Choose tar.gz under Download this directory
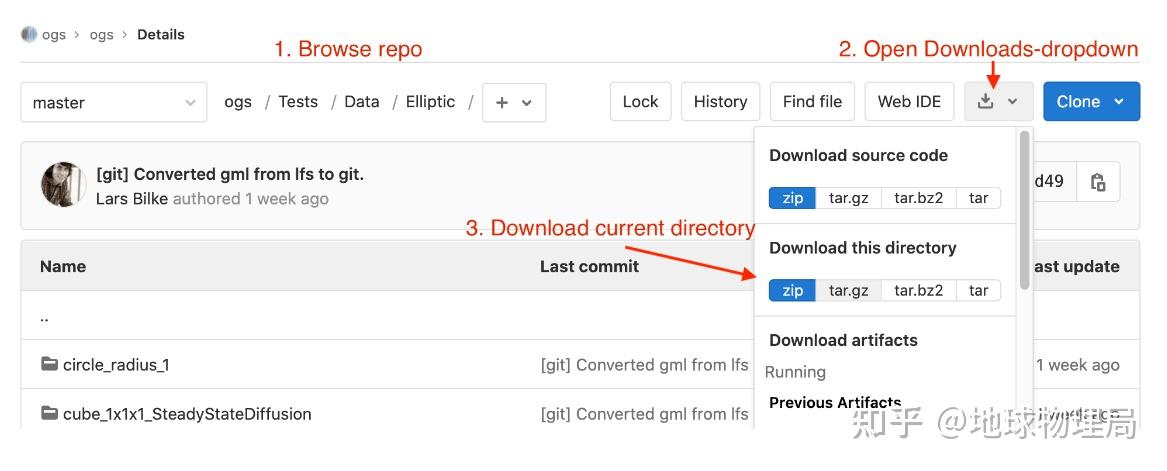This screenshot has width=1167, height=471. [x=848, y=290]
